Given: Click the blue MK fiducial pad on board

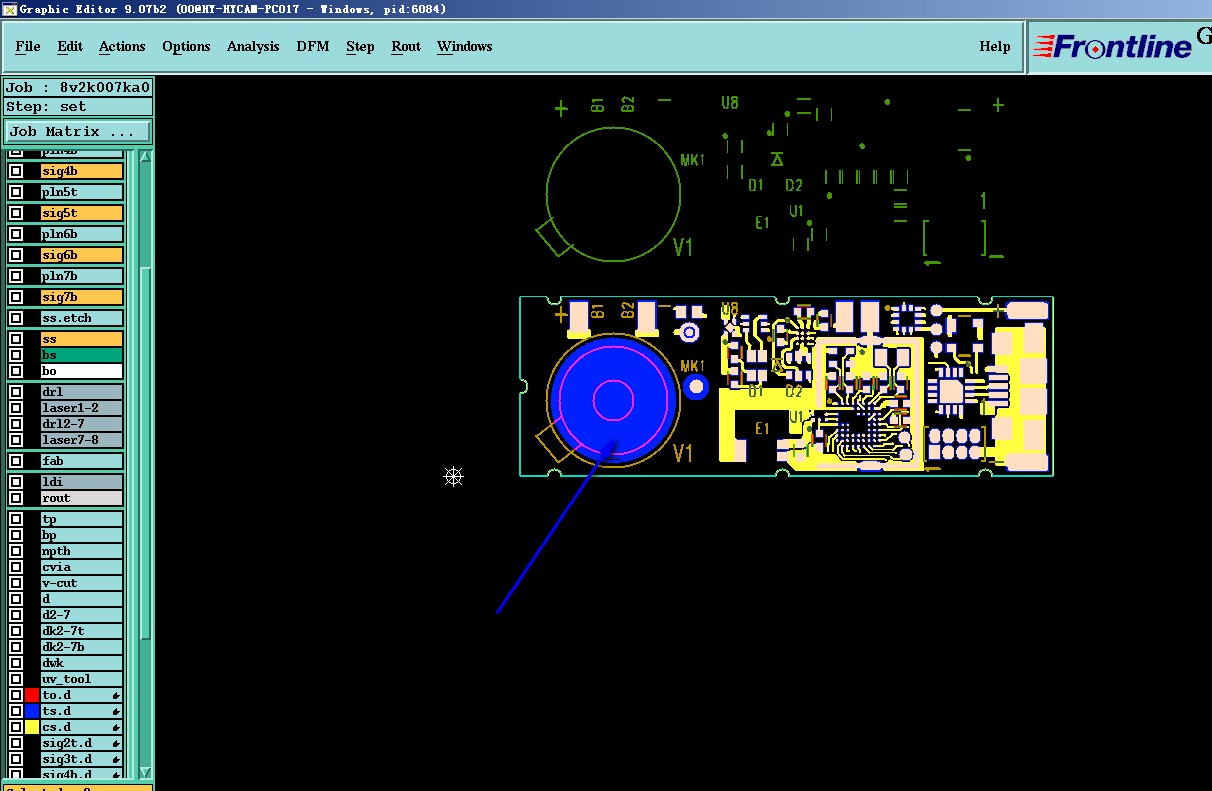Looking at the screenshot, I should pos(696,387).
